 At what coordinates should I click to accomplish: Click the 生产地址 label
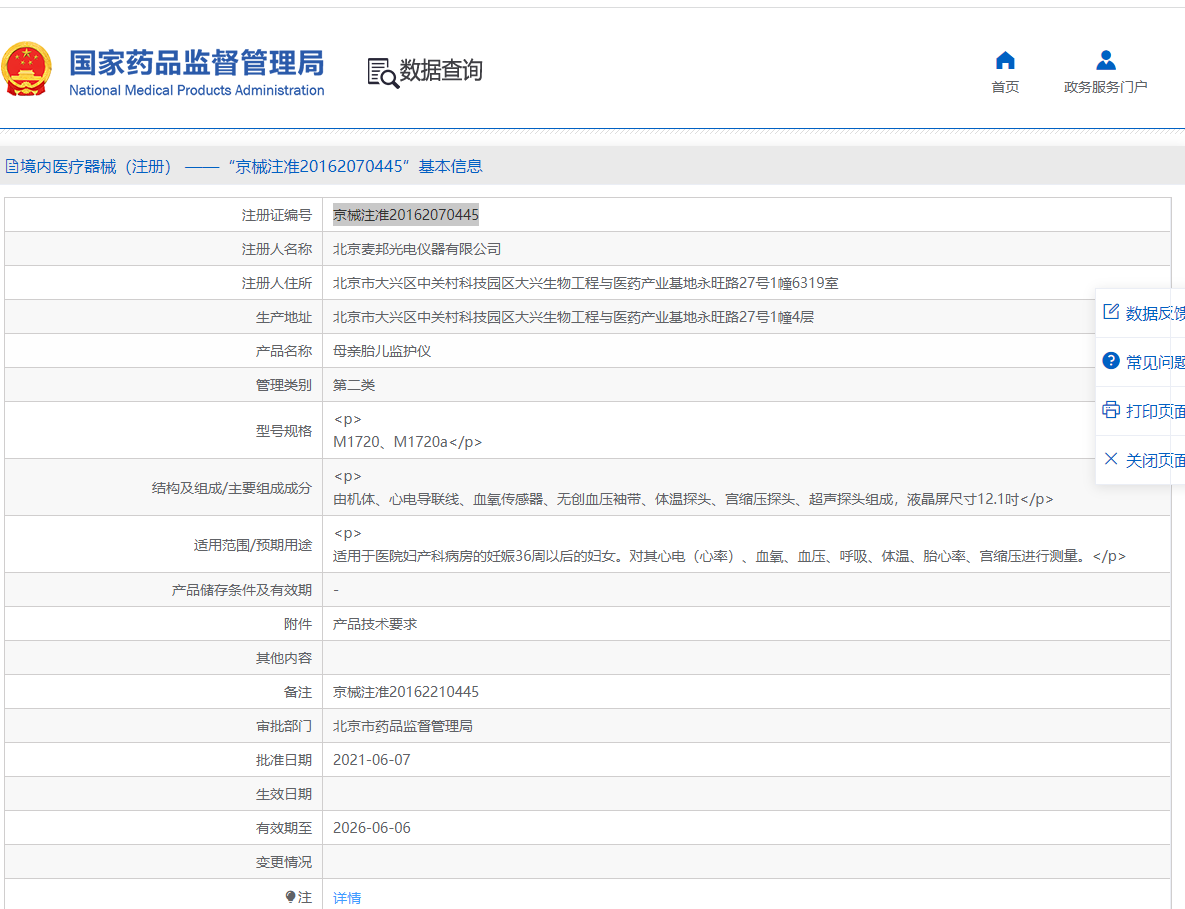click(x=283, y=317)
